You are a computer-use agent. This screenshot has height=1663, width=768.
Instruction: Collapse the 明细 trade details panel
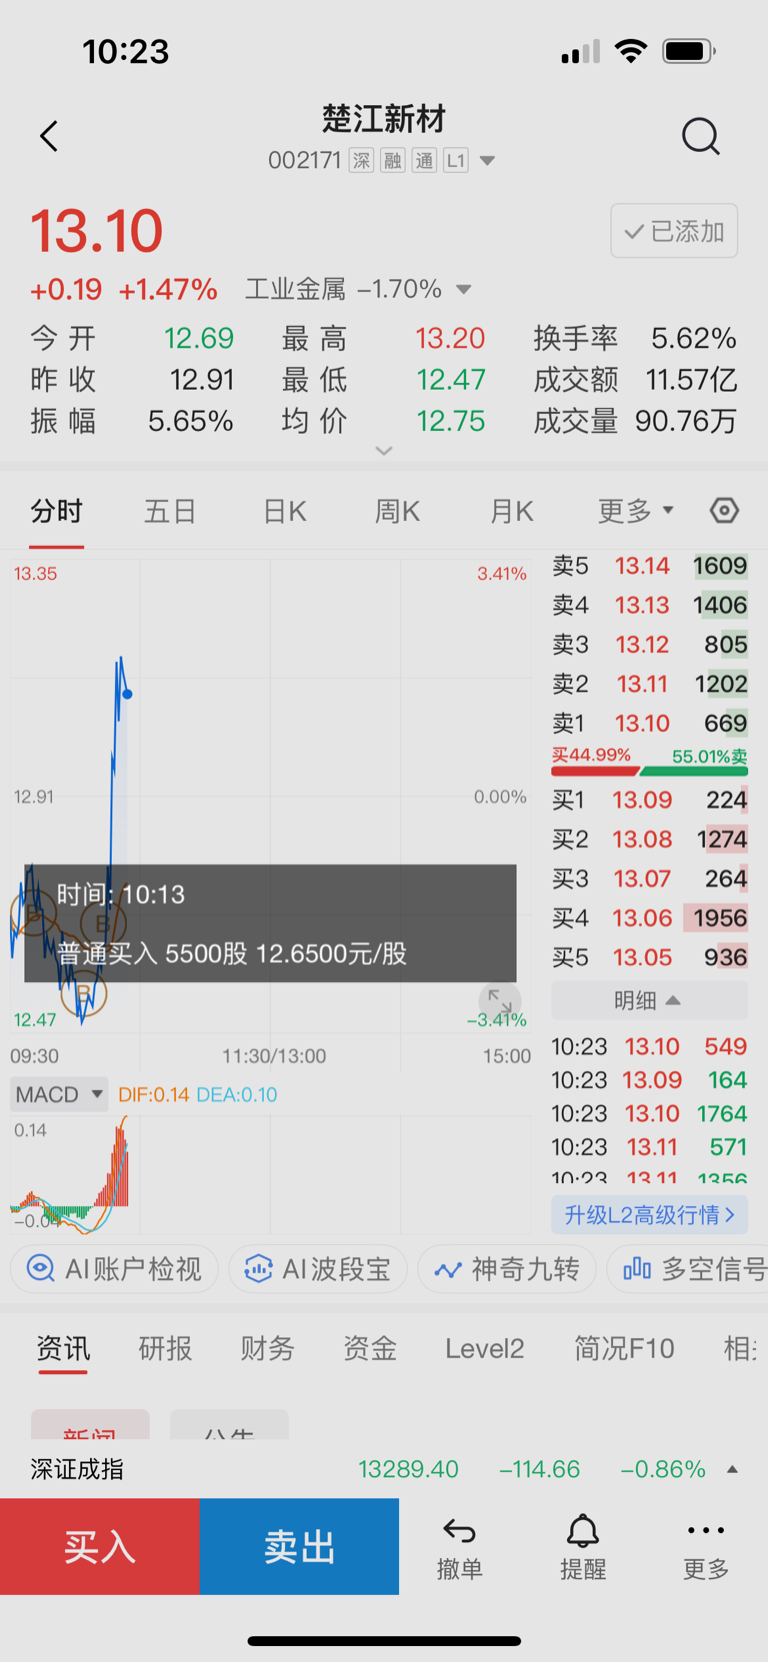pos(648,1000)
